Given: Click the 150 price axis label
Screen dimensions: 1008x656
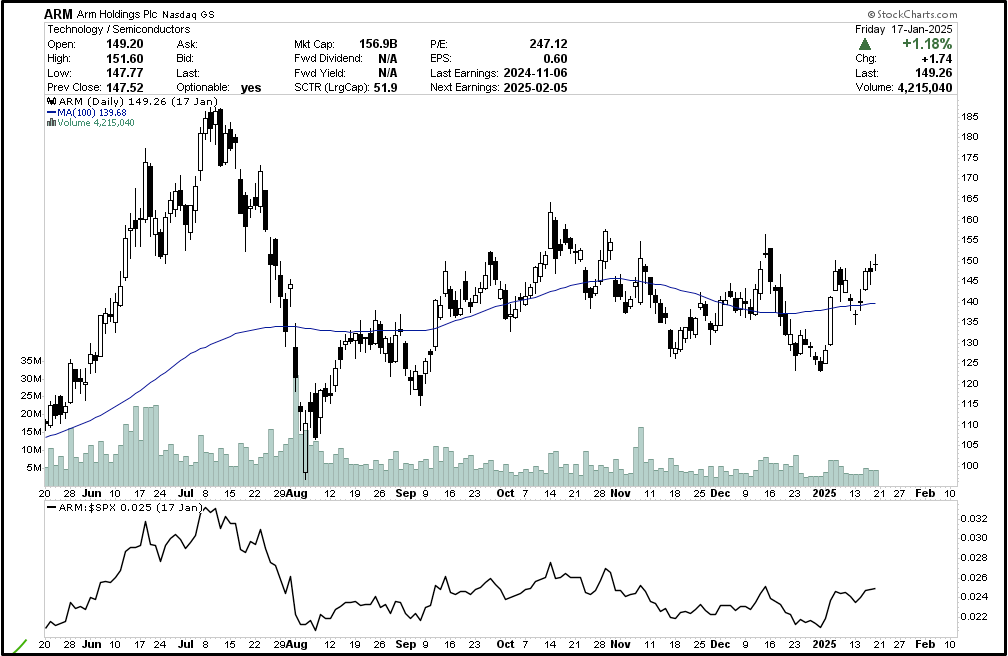Looking at the screenshot, I should tap(971, 260).
